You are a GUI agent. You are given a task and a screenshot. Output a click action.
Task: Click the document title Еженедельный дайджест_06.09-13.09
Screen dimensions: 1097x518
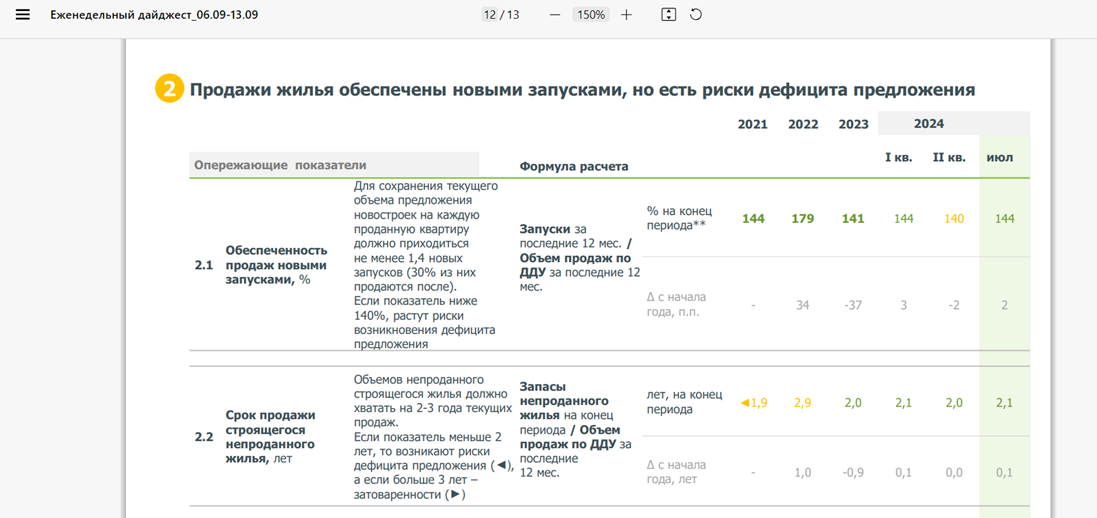pyautogui.click(x=154, y=15)
